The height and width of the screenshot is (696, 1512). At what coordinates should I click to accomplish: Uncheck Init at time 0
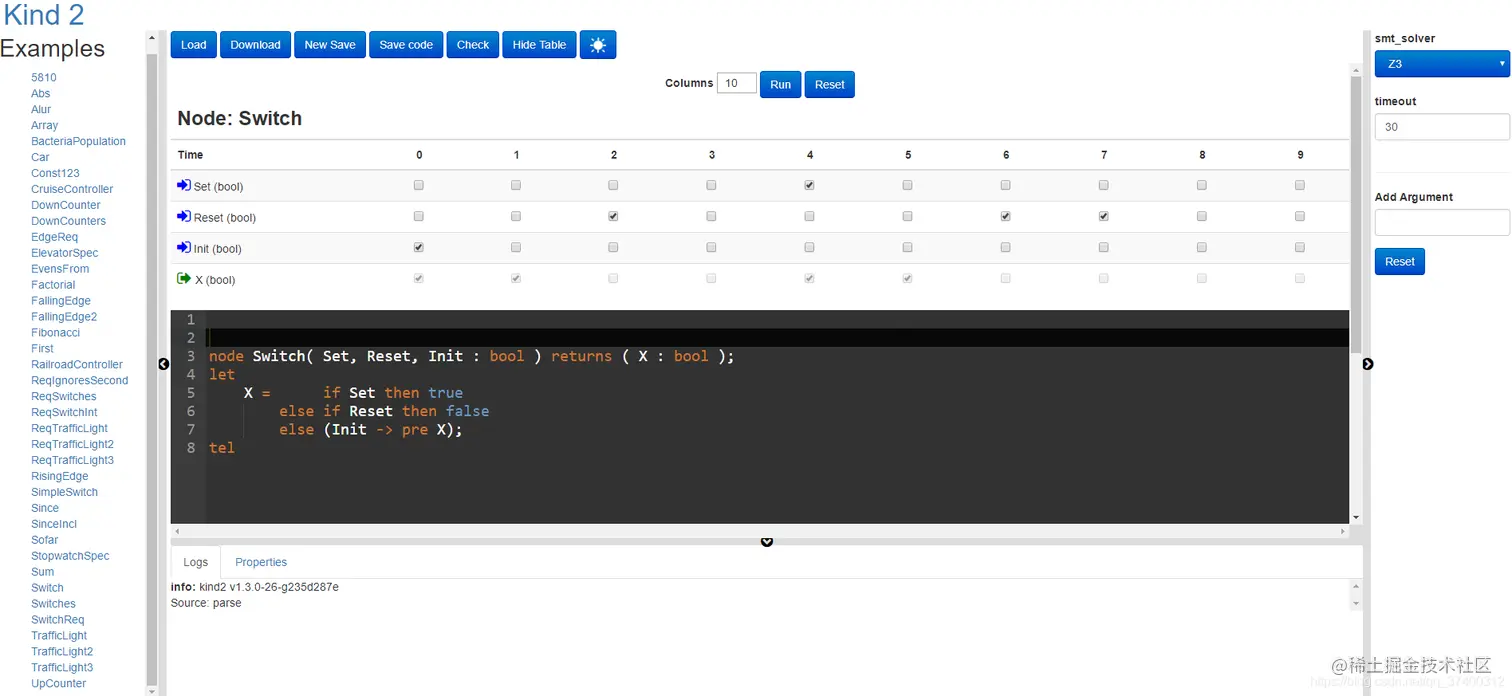[419, 247]
